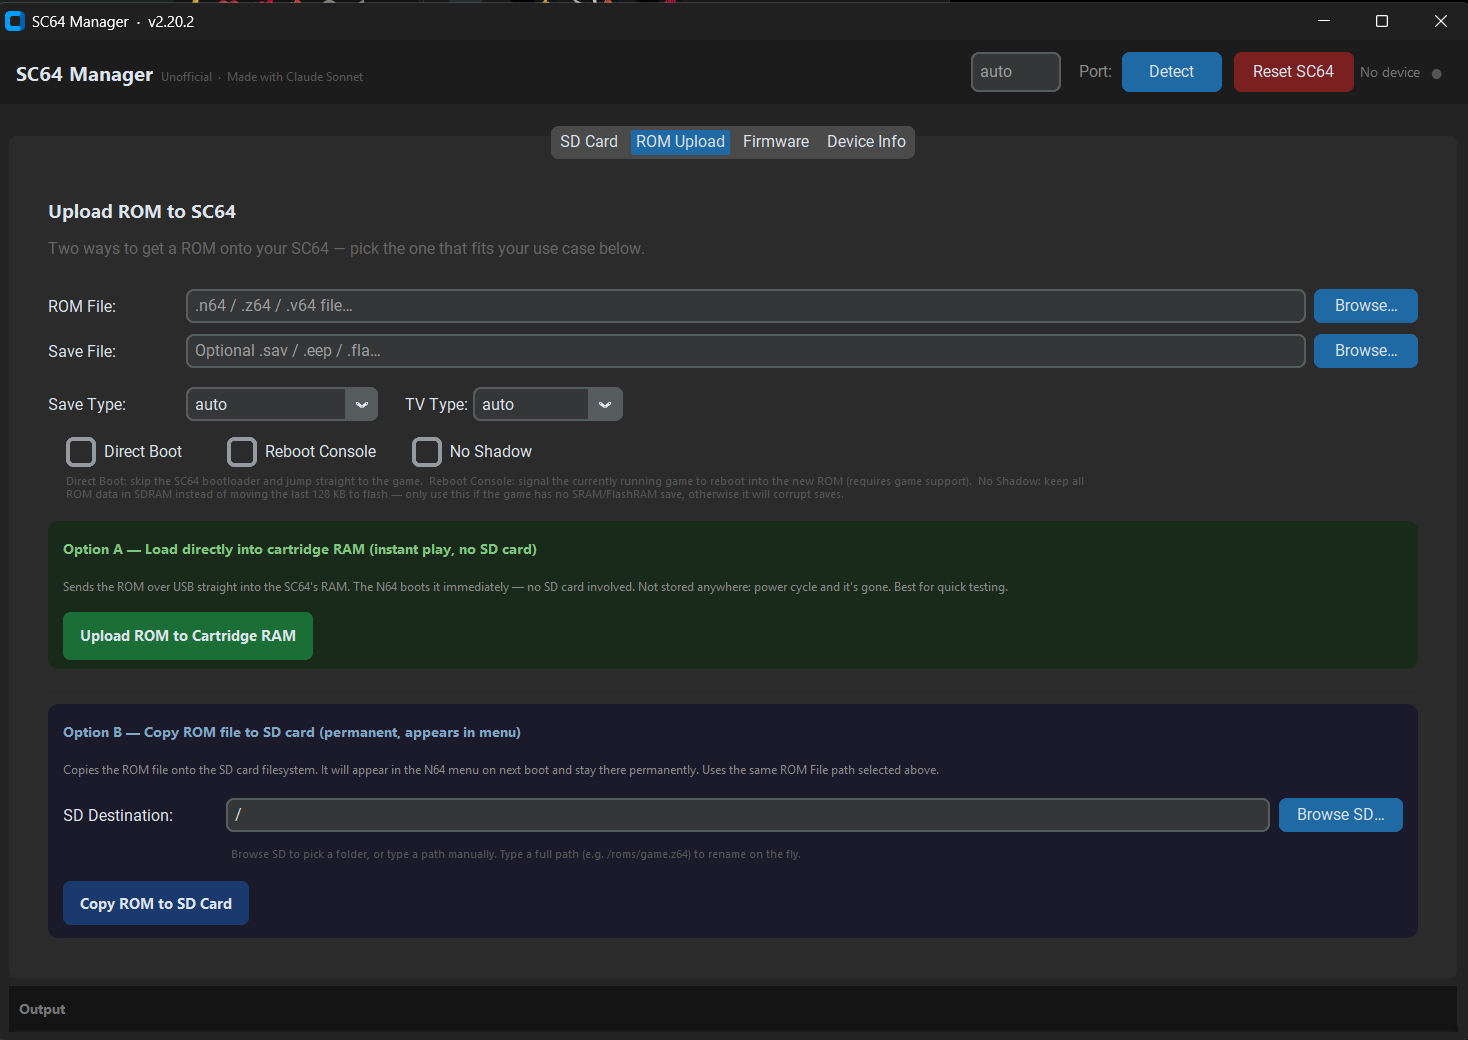Click the 'Upload ROM to SC64' heading
1468x1040 pixels.
click(142, 212)
